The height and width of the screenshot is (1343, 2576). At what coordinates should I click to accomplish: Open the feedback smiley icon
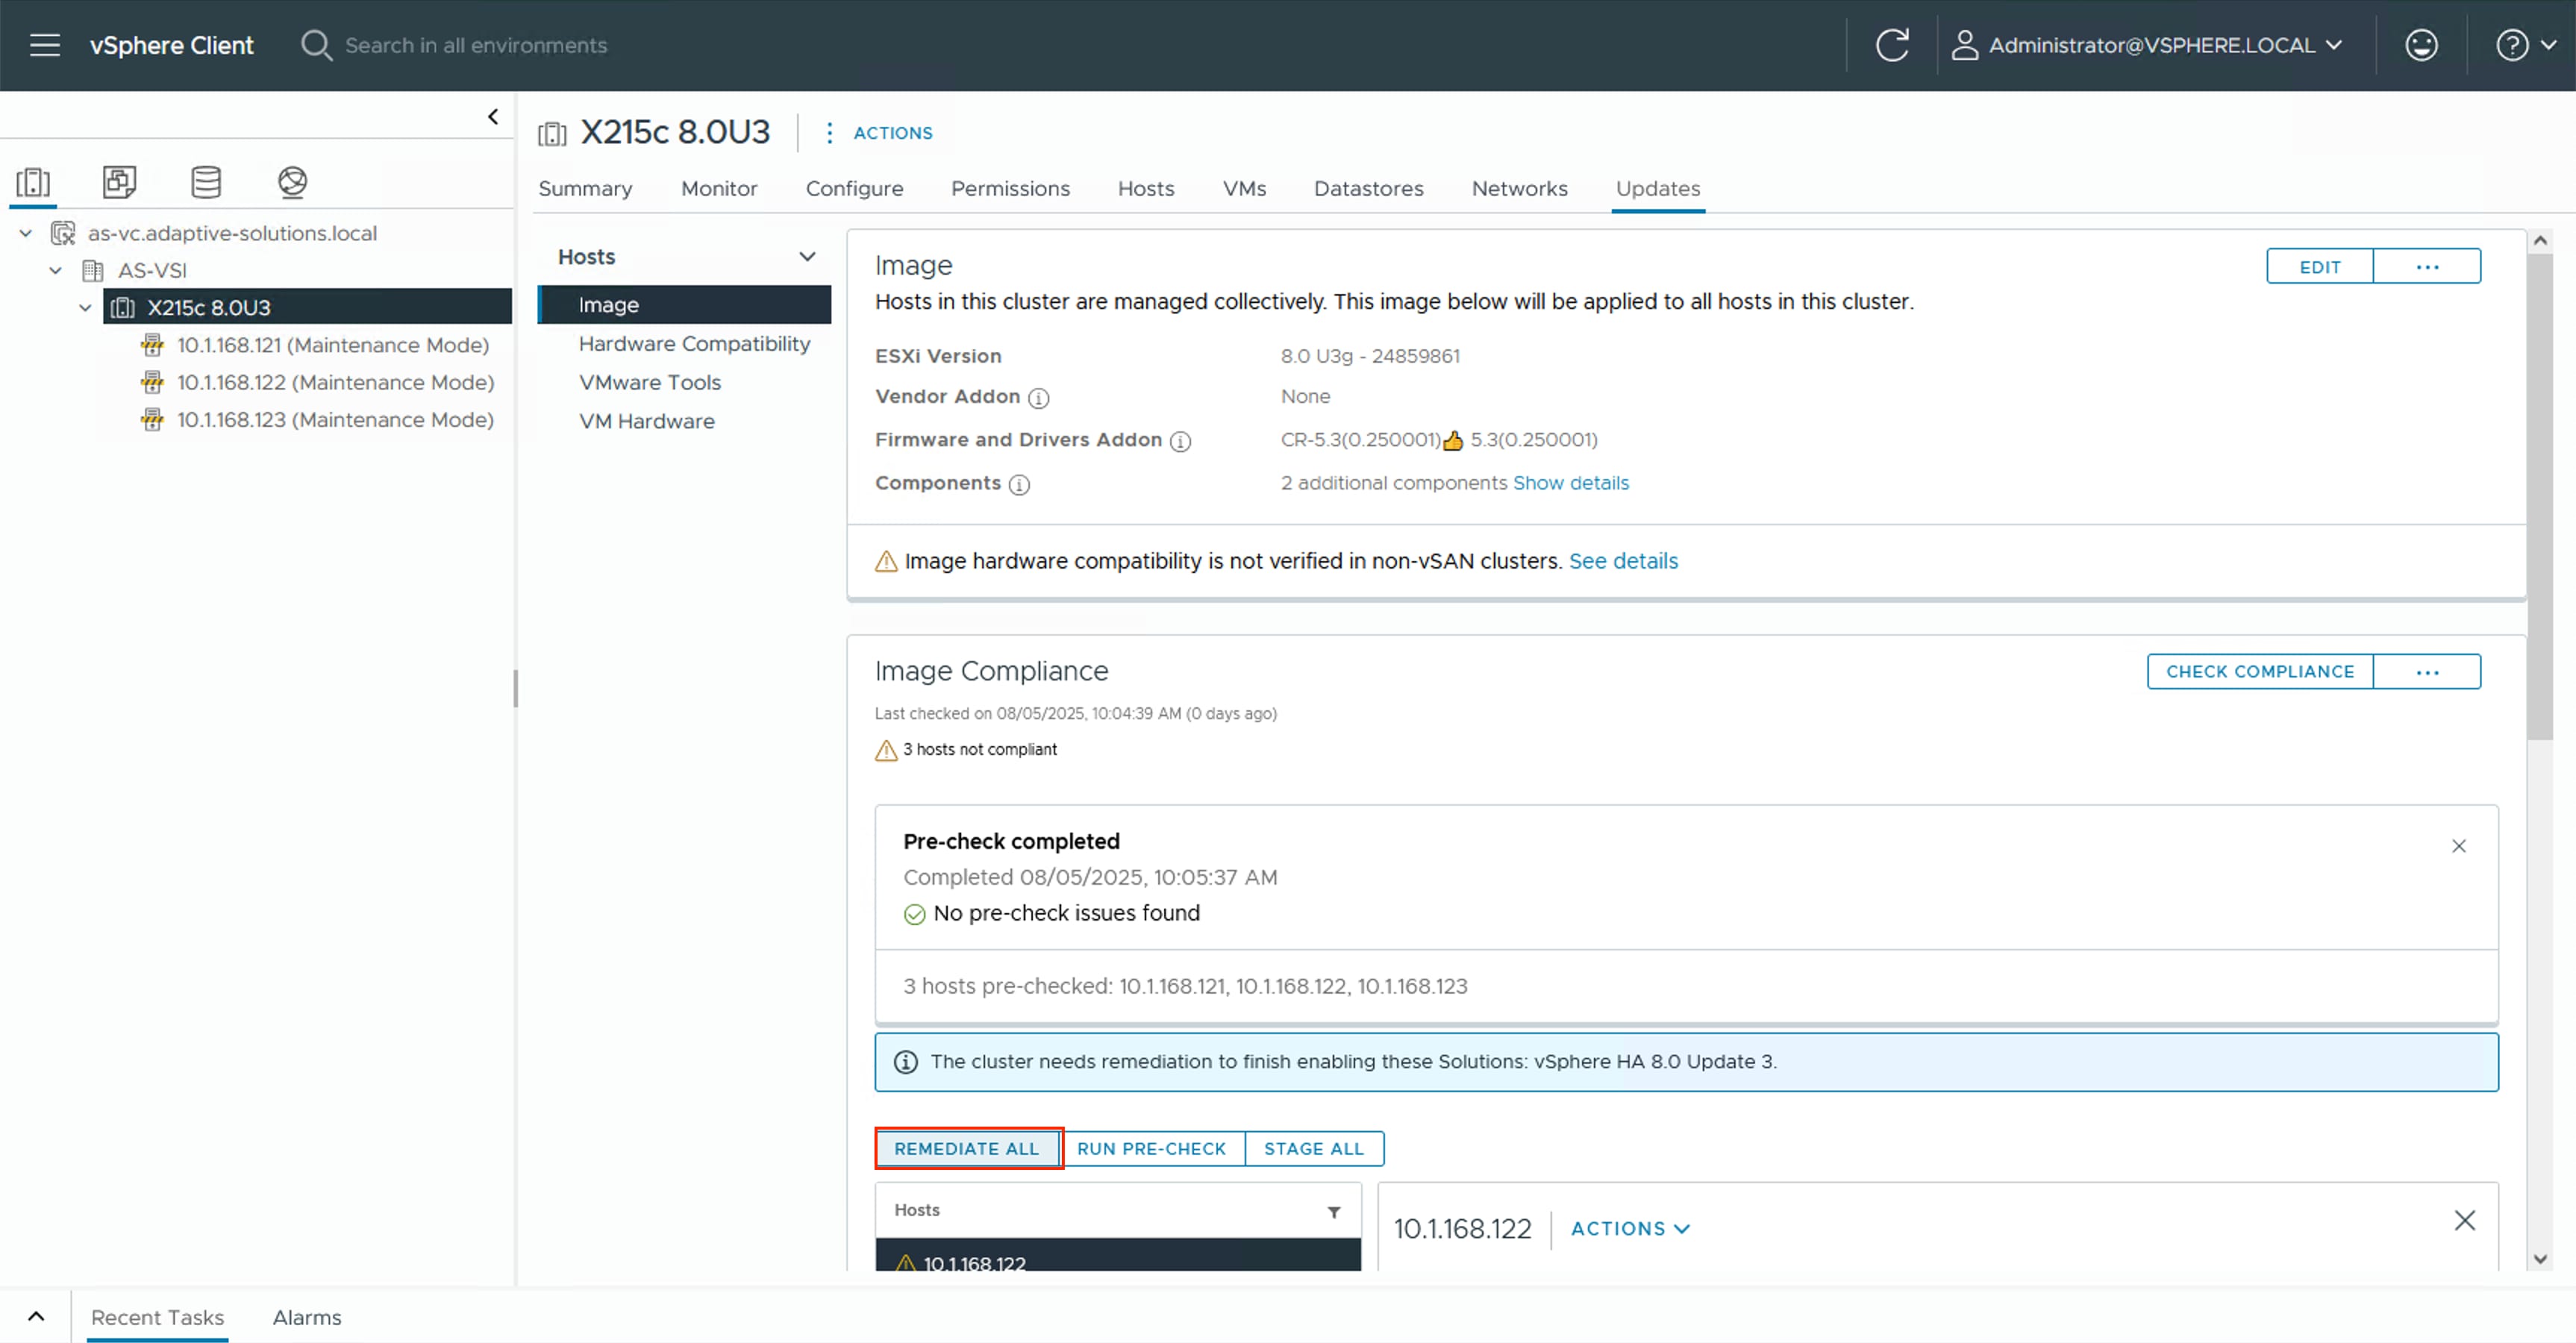[x=2421, y=44]
